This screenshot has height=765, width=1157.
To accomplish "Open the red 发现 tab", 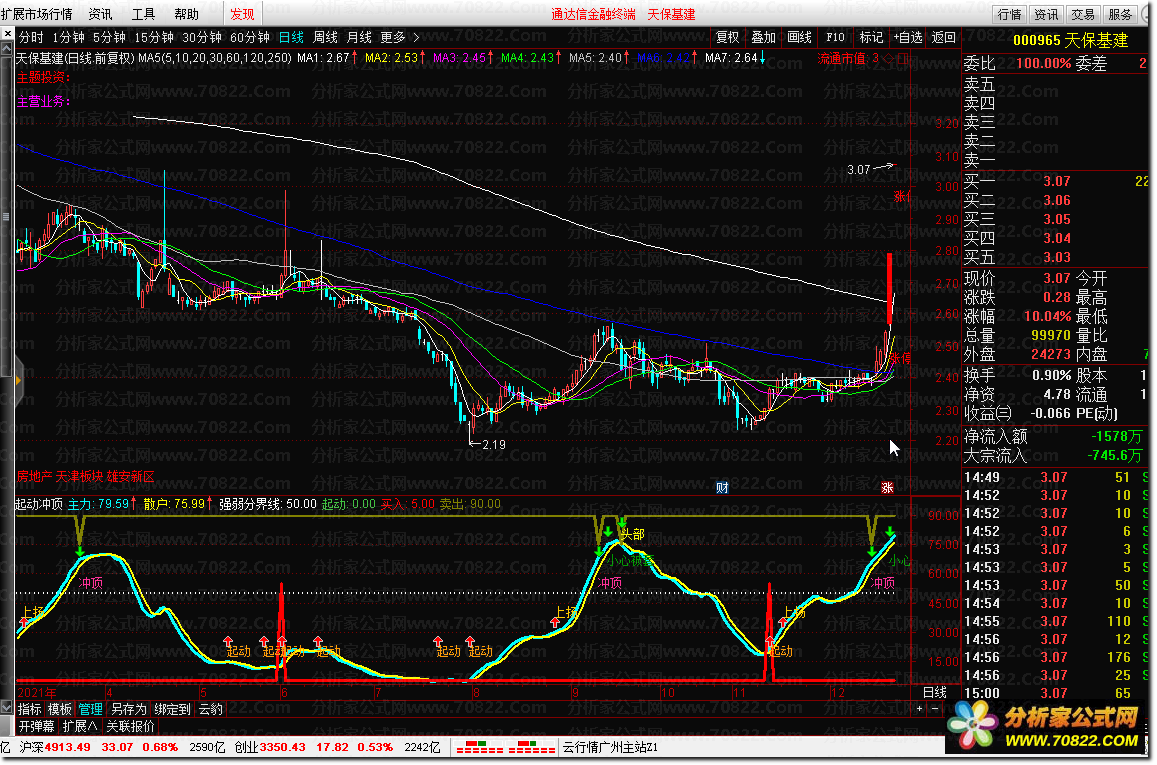I will tap(242, 14).
